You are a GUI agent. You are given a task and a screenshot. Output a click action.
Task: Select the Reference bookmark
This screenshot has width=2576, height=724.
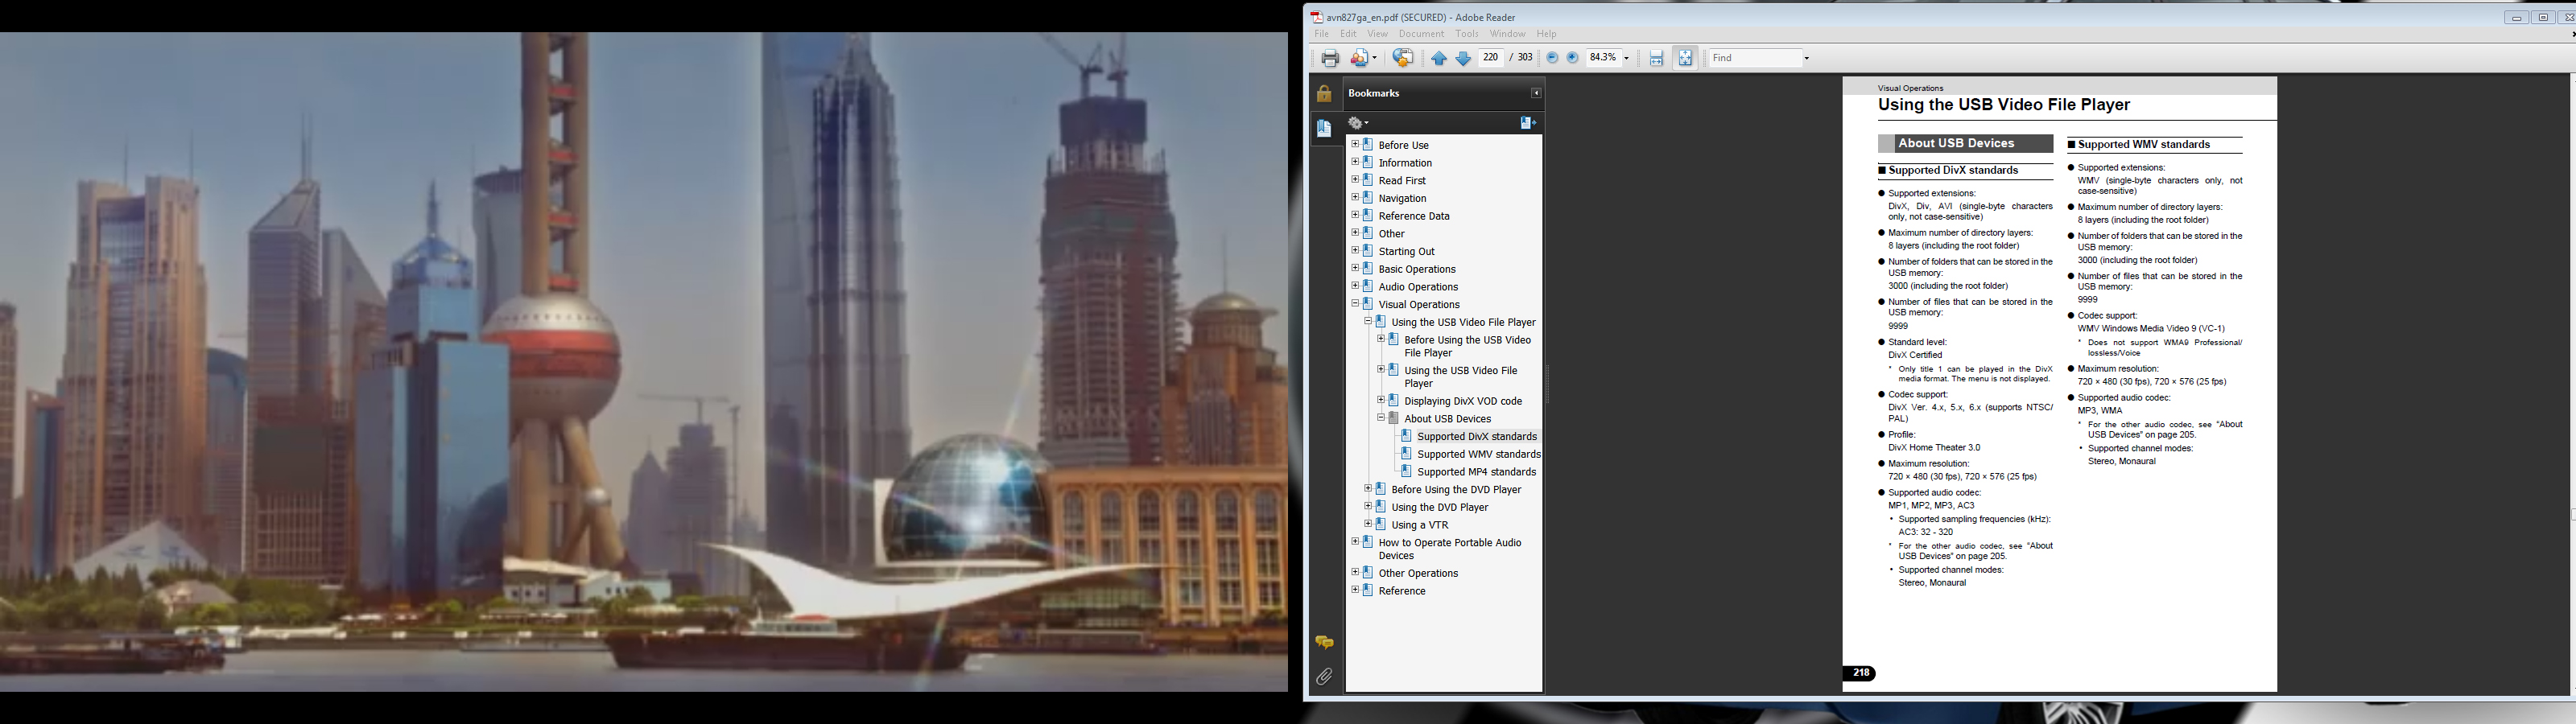[x=1402, y=591]
